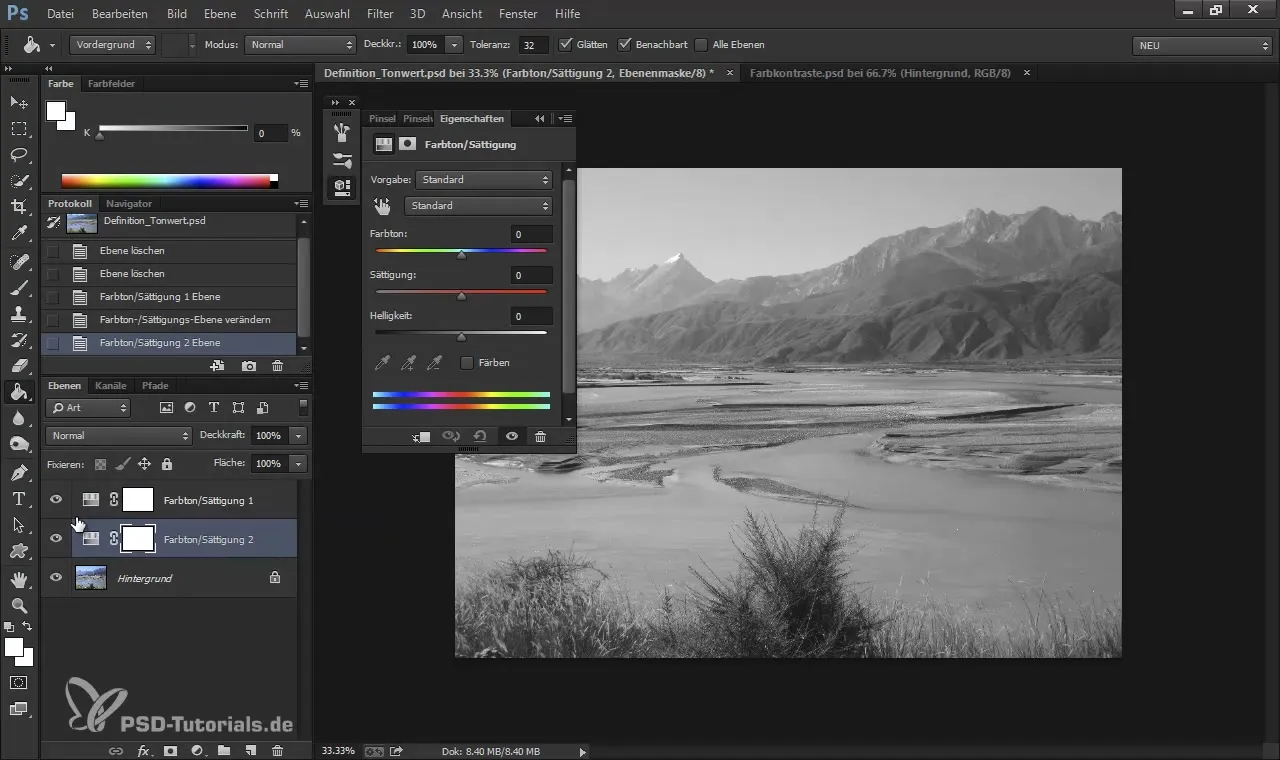Select the Blur tool
This screenshot has width=1280, height=760.
pyautogui.click(x=19, y=418)
